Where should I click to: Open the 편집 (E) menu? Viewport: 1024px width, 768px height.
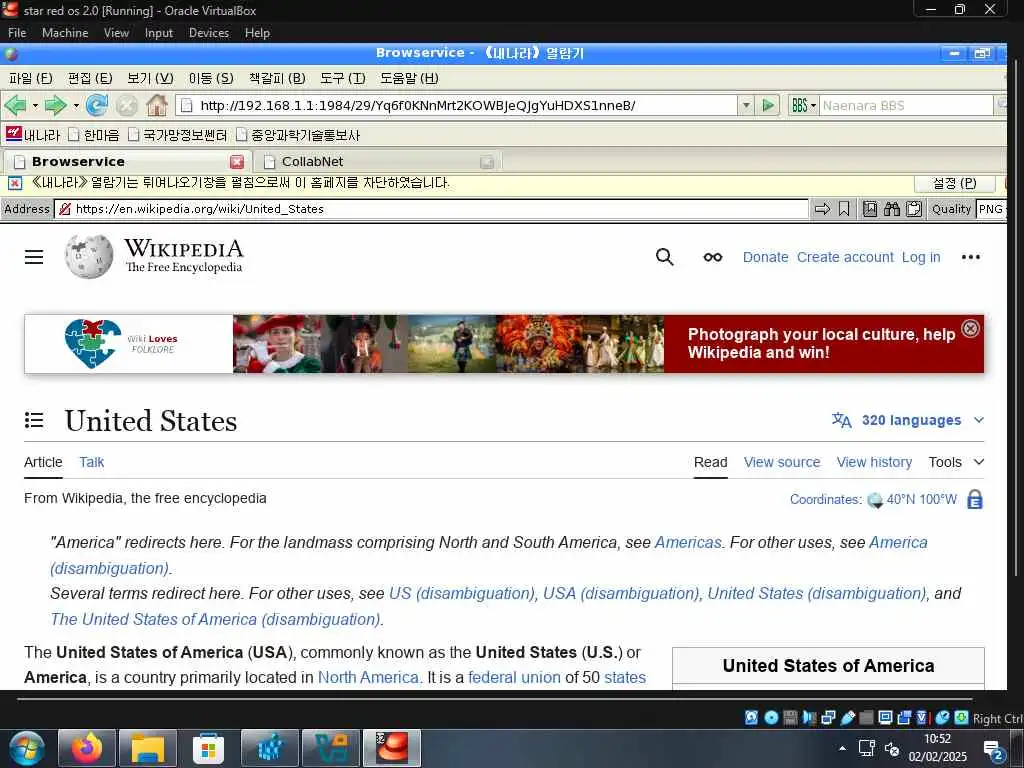point(90,78)
